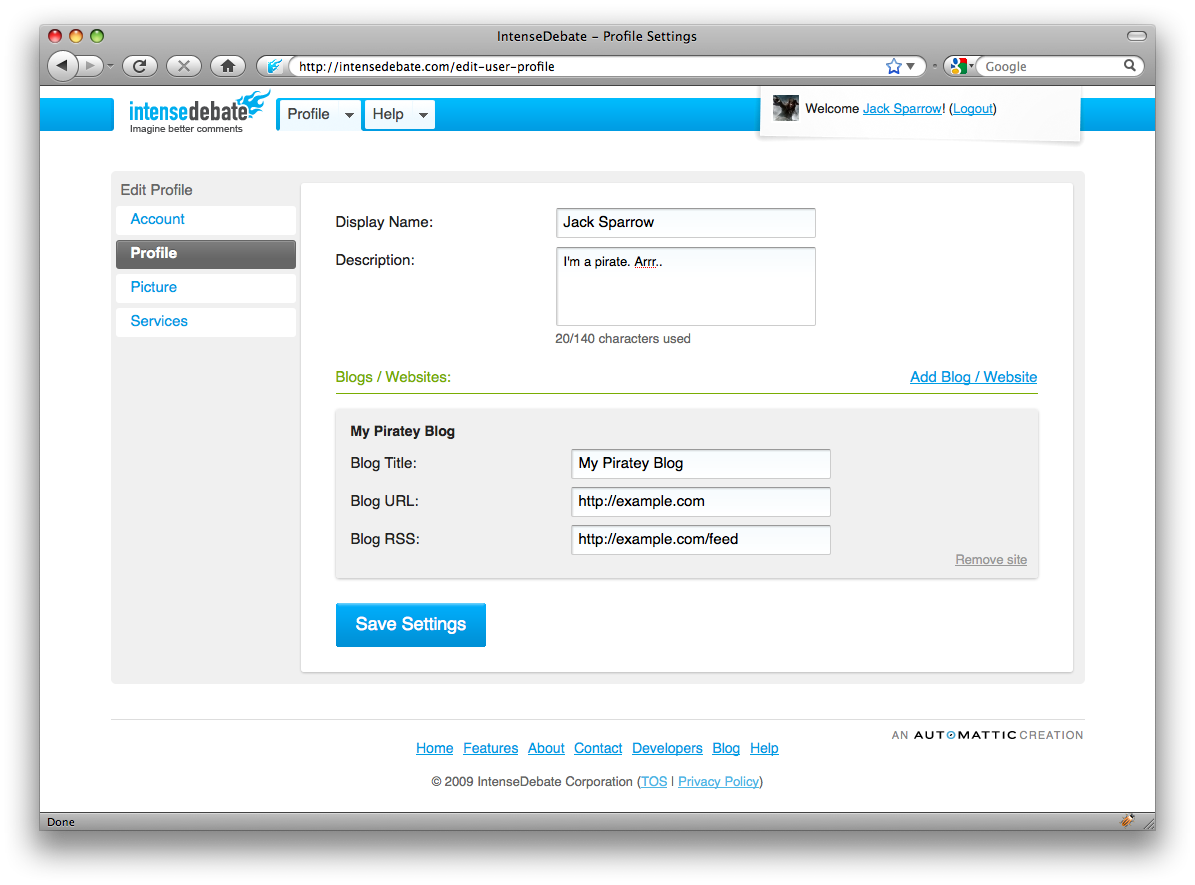Viewport: 1195px width, 885px height.
Task: Click the Logout link
Action: (x=973, y=108)
